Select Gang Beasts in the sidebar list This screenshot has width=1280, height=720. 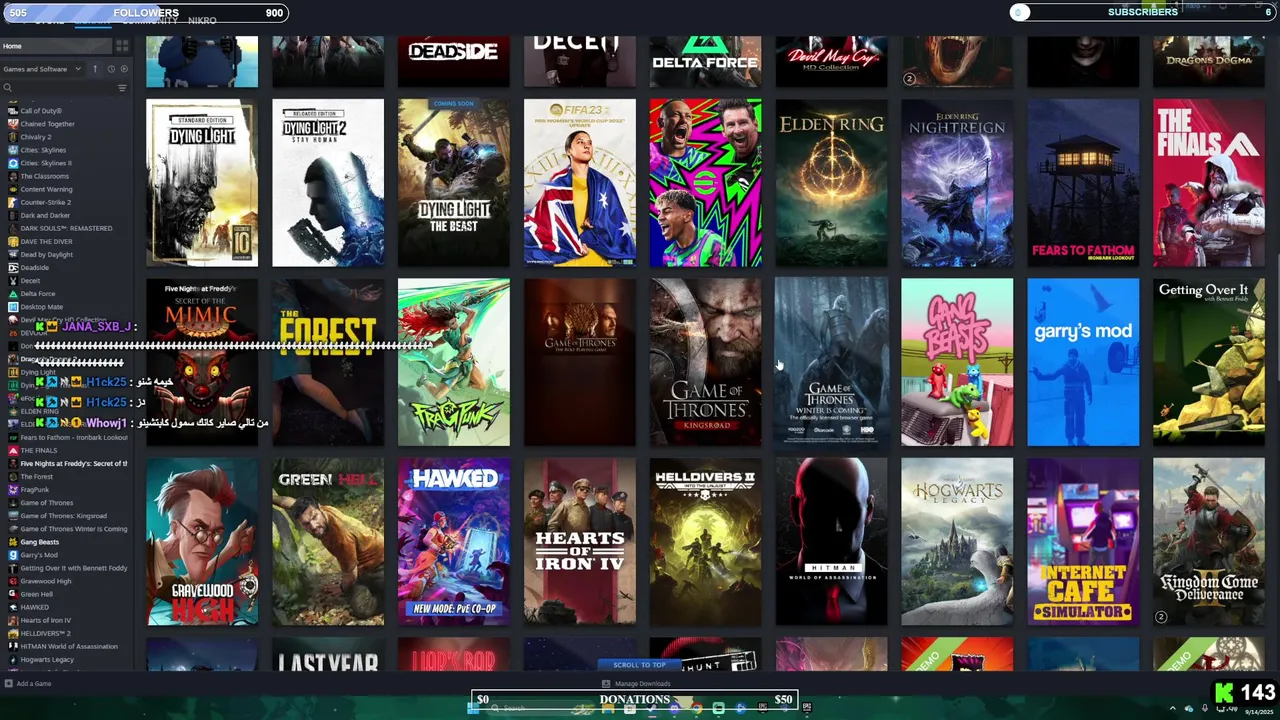click(x=40, y=542)
